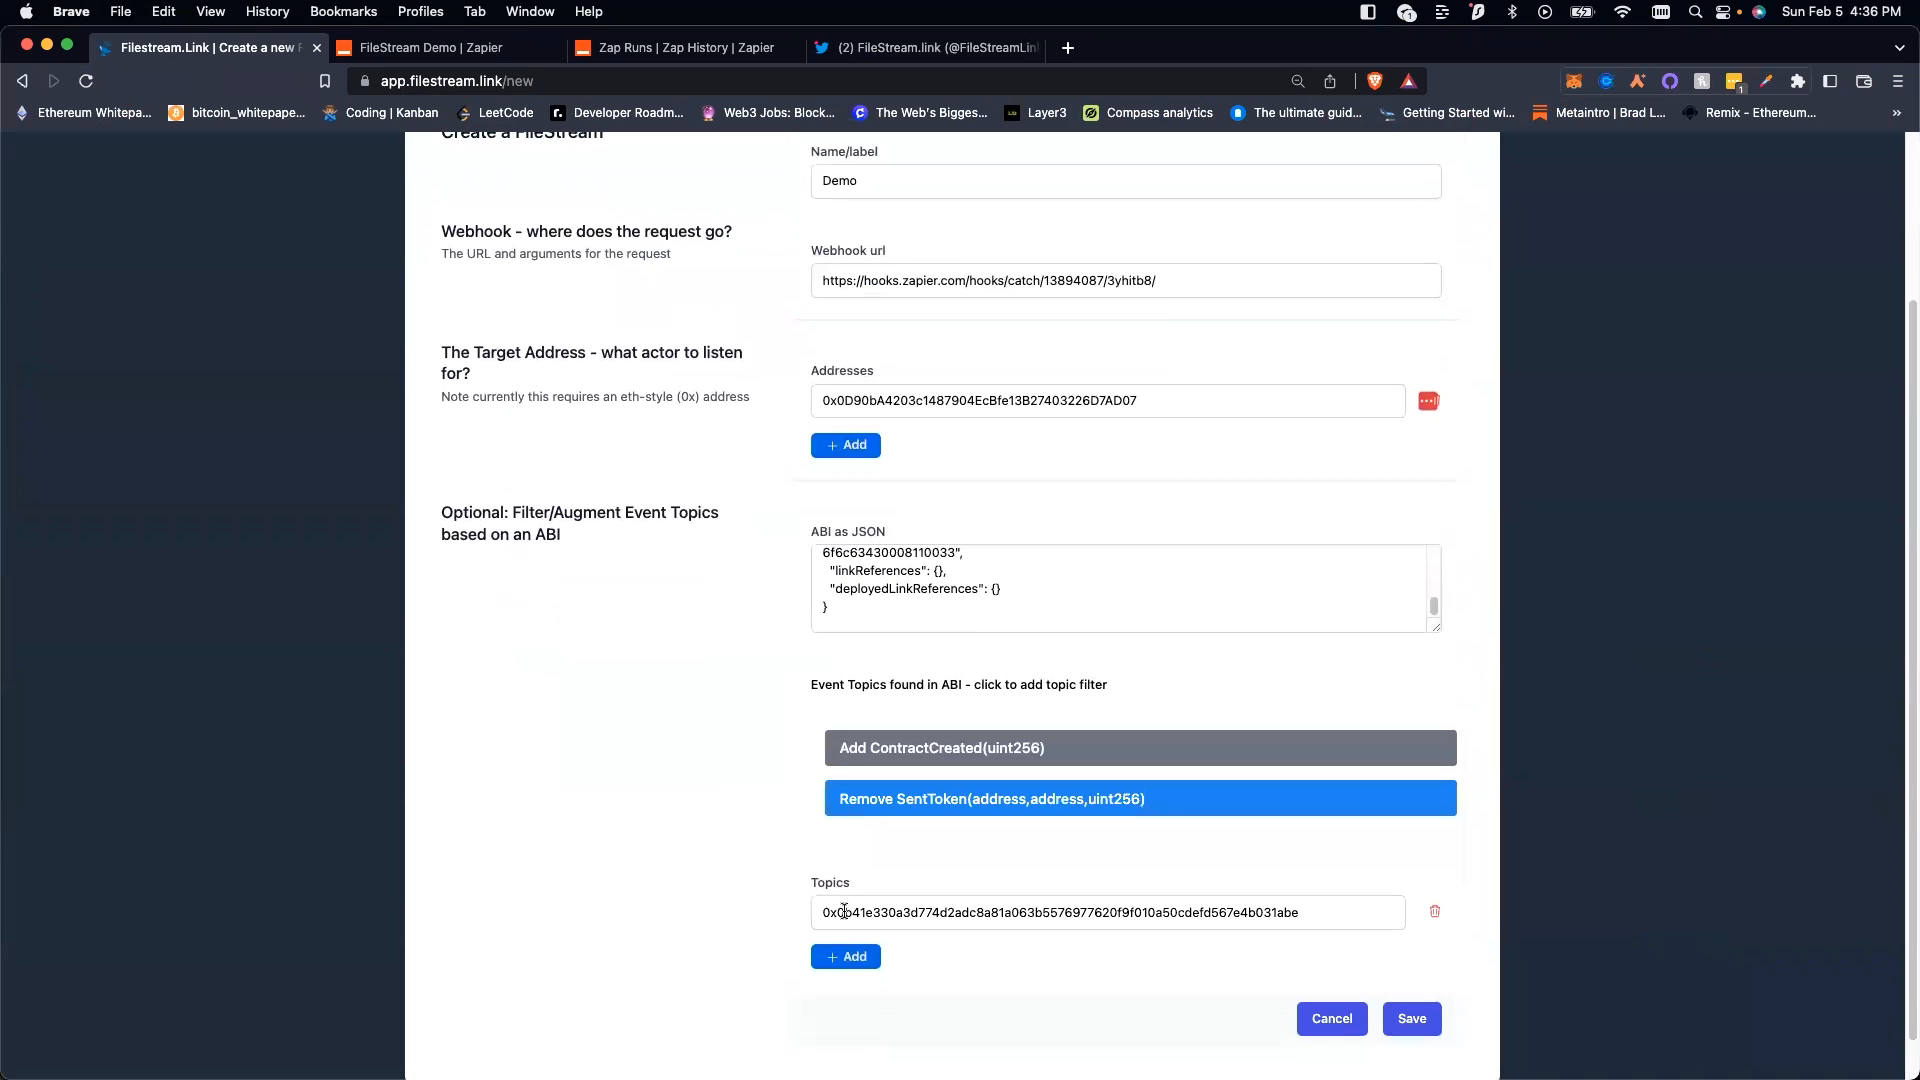Save the new FileStream
The height and width of the screenshot is (1080, 1920).
[x=1411, y=1018]
